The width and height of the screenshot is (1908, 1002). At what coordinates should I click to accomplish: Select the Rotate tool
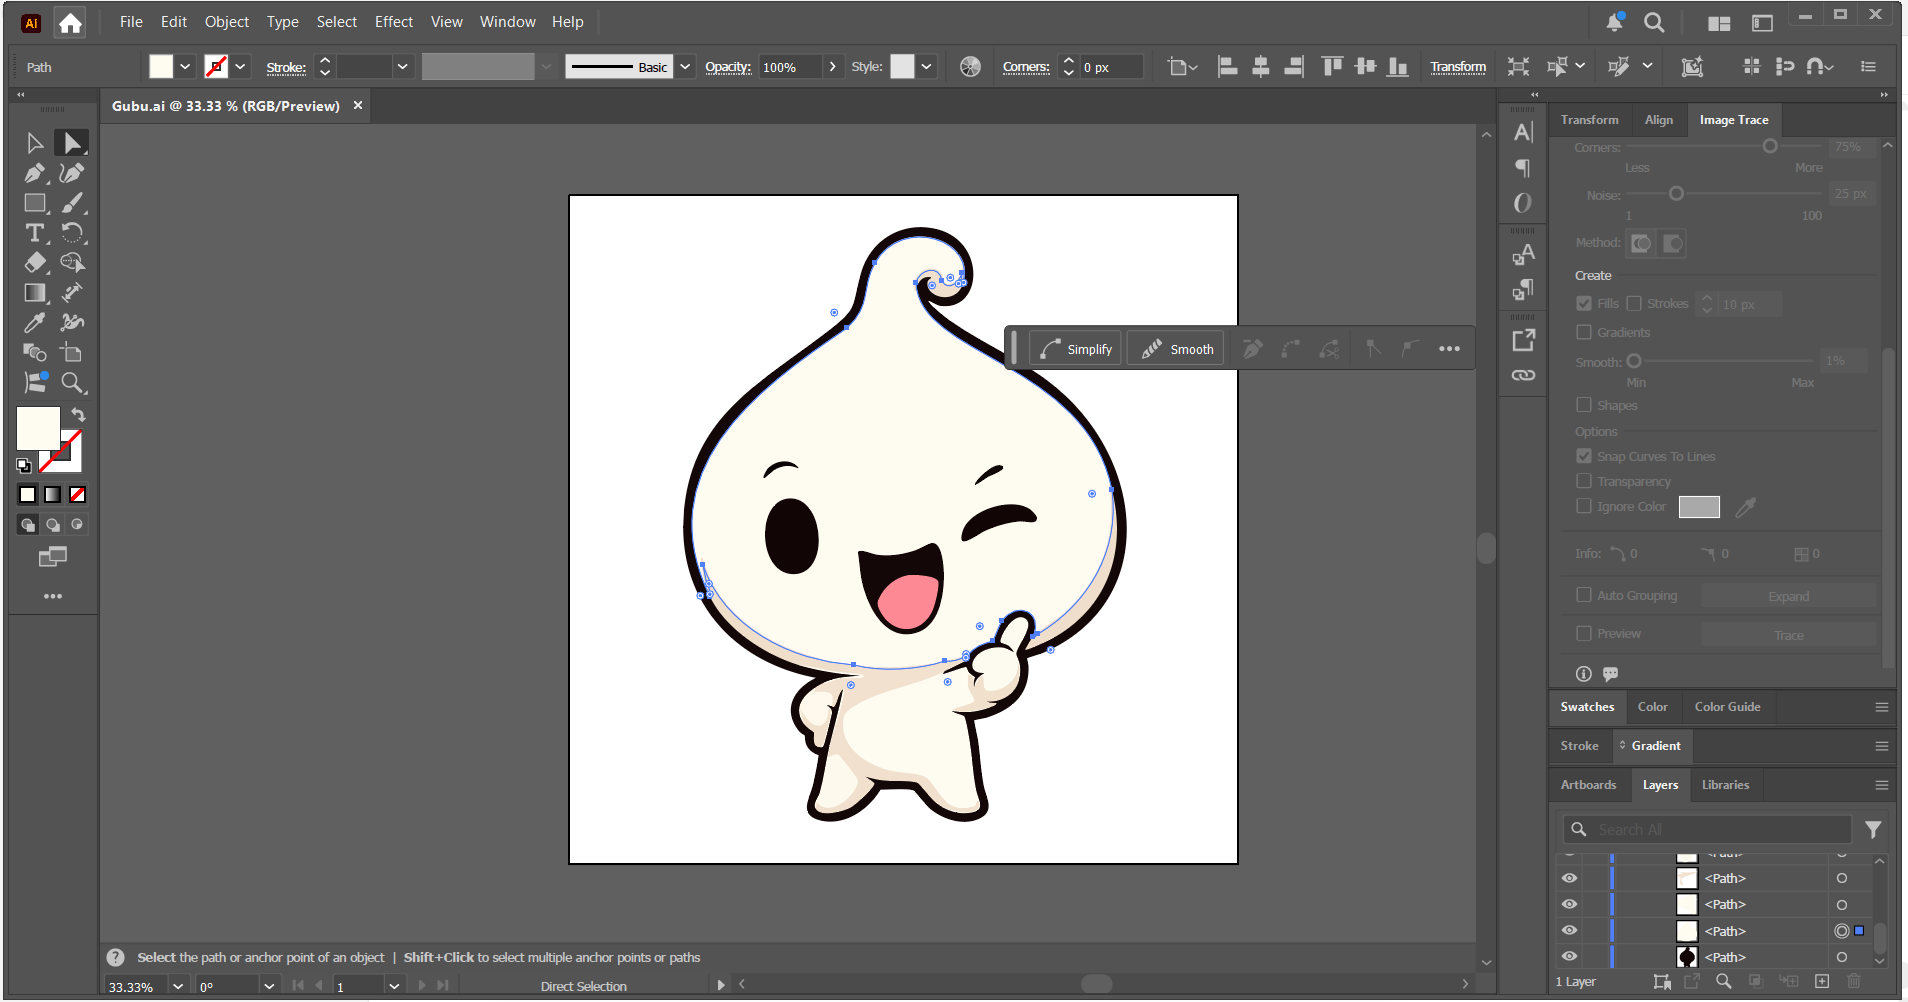point(71,233)
